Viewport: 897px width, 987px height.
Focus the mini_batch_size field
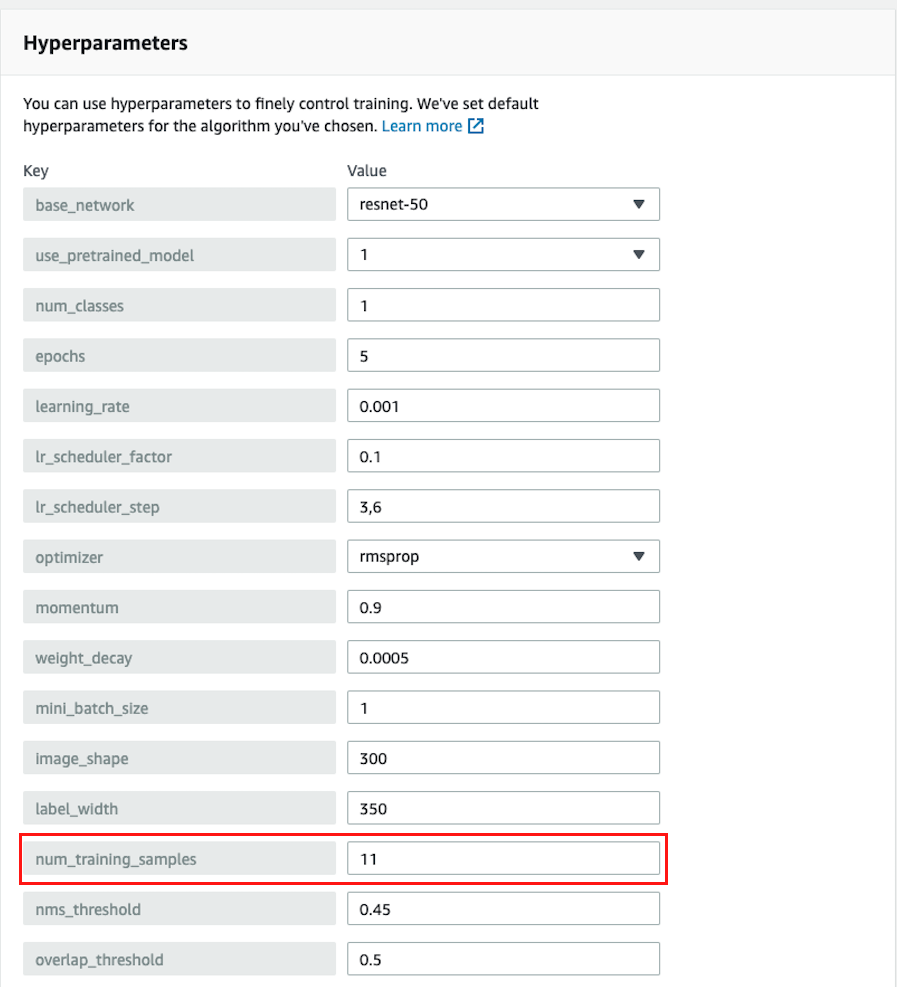[503, 708]
